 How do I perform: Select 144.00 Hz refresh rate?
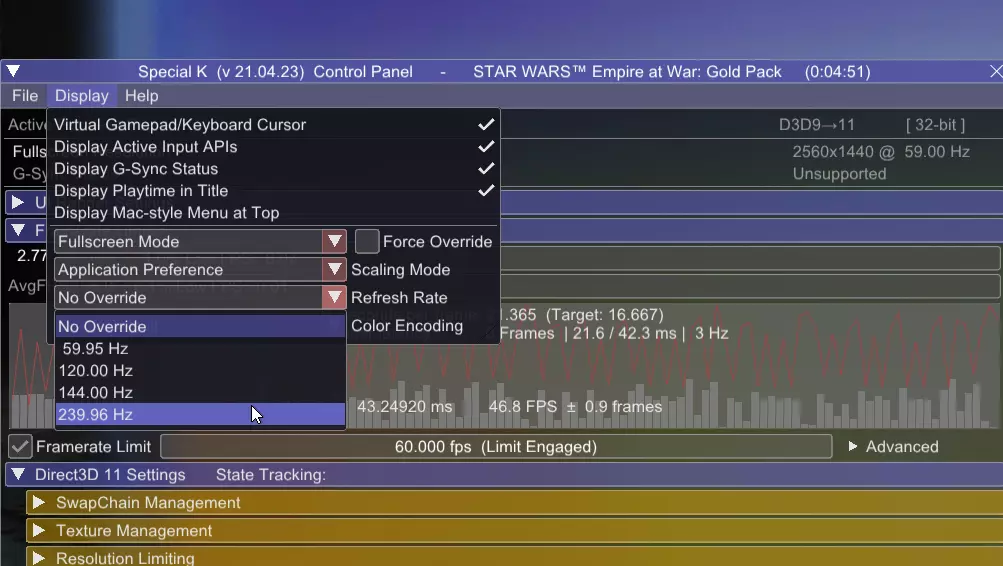pos(200,393)
